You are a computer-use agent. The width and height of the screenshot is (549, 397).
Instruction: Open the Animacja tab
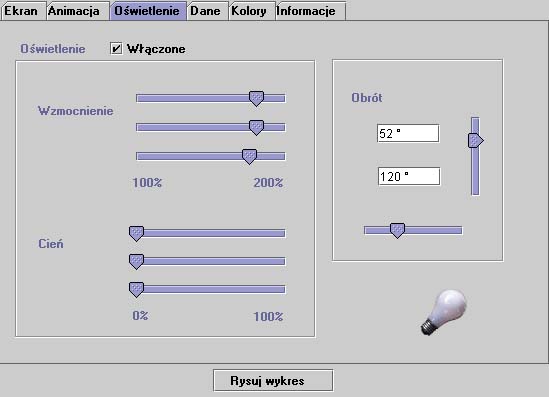[78, 11]
